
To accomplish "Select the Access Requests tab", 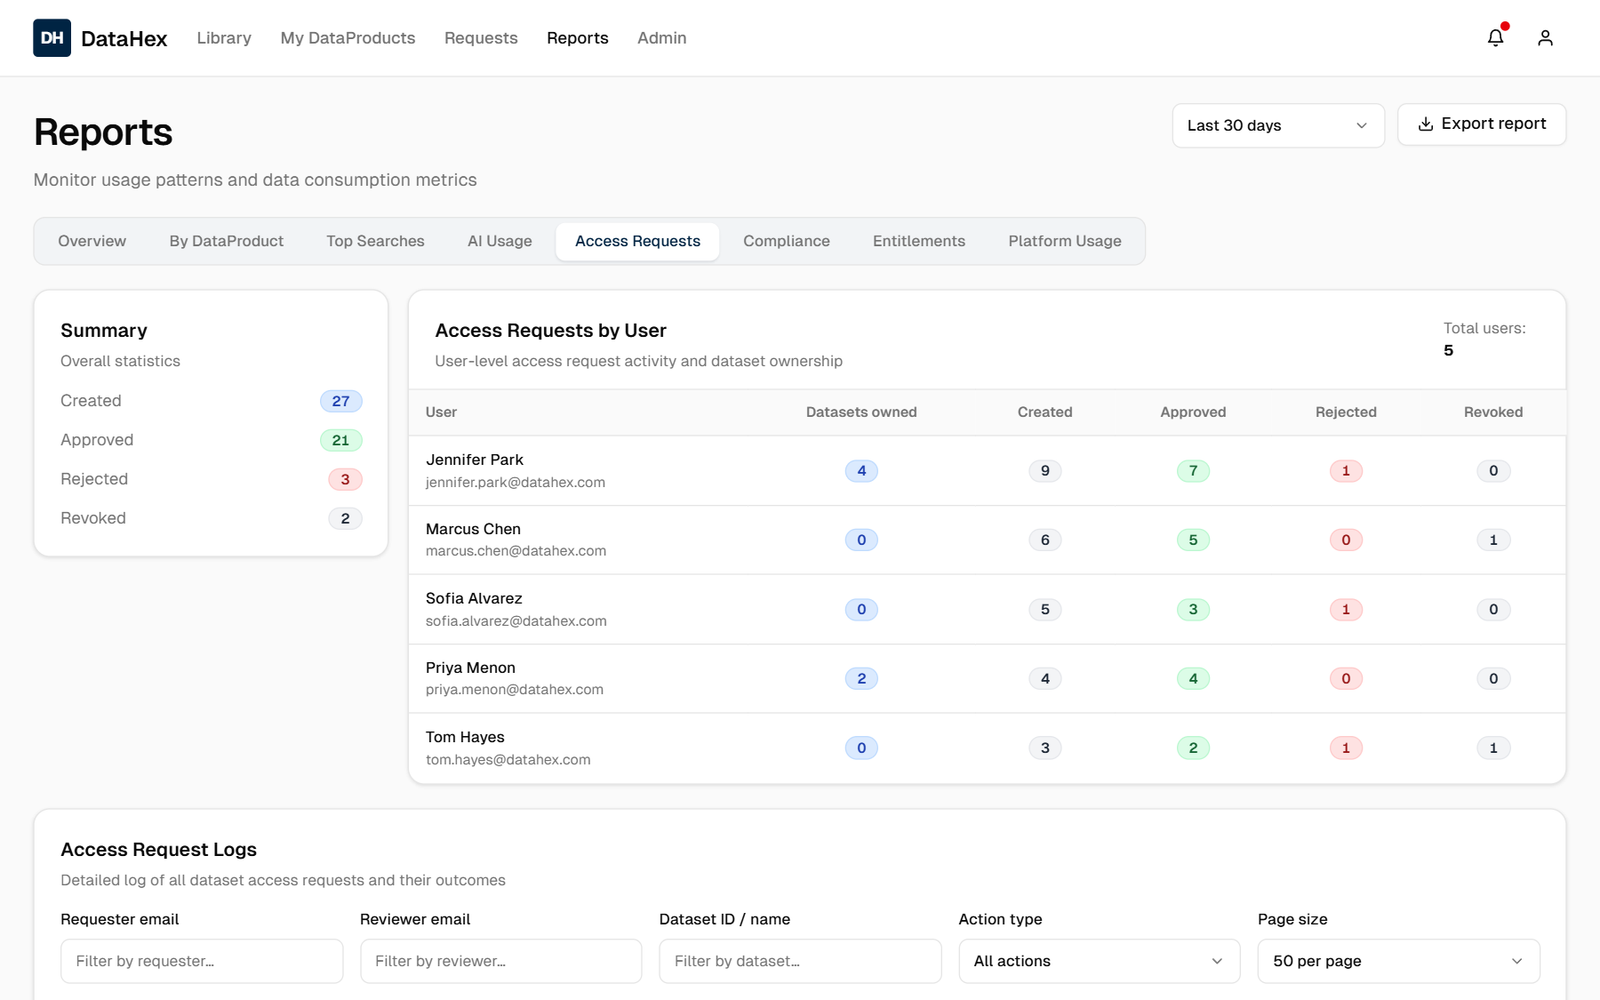I will coord(637,241).
